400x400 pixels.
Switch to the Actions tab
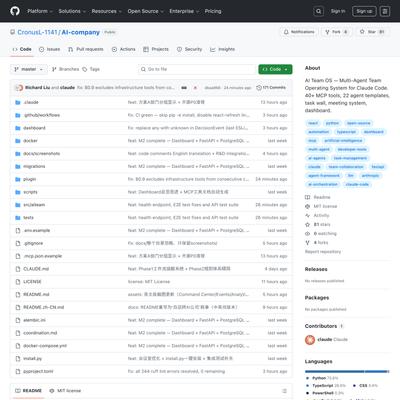[124, 49]
